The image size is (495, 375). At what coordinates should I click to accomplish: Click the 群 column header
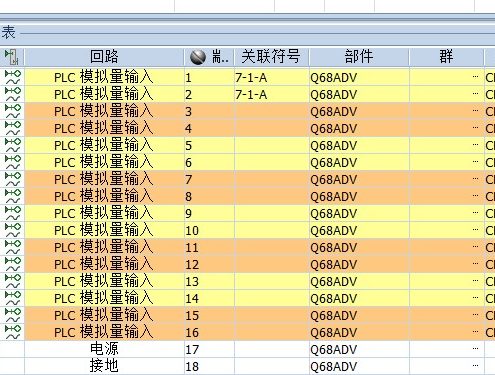point(446,57)
